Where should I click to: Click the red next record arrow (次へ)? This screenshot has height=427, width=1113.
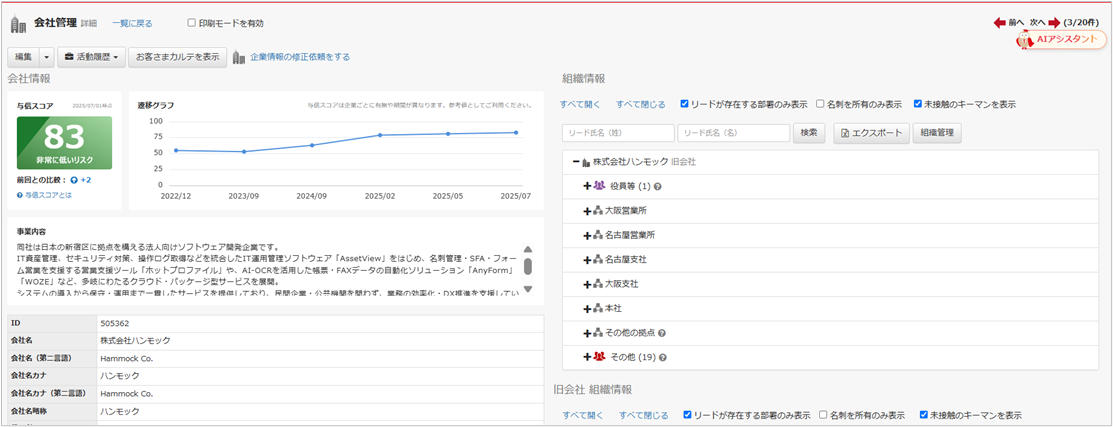pyautogui.click(x=1053, y=22)
